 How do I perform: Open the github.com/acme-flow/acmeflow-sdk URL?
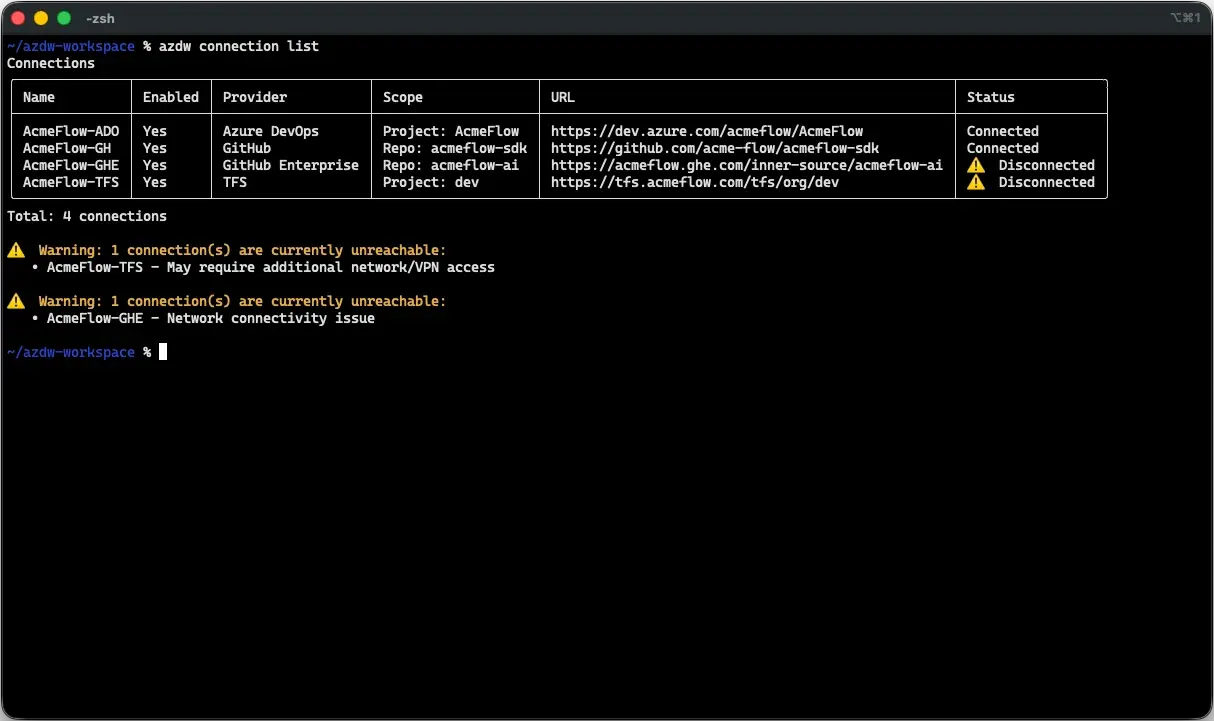pos(715,148)
